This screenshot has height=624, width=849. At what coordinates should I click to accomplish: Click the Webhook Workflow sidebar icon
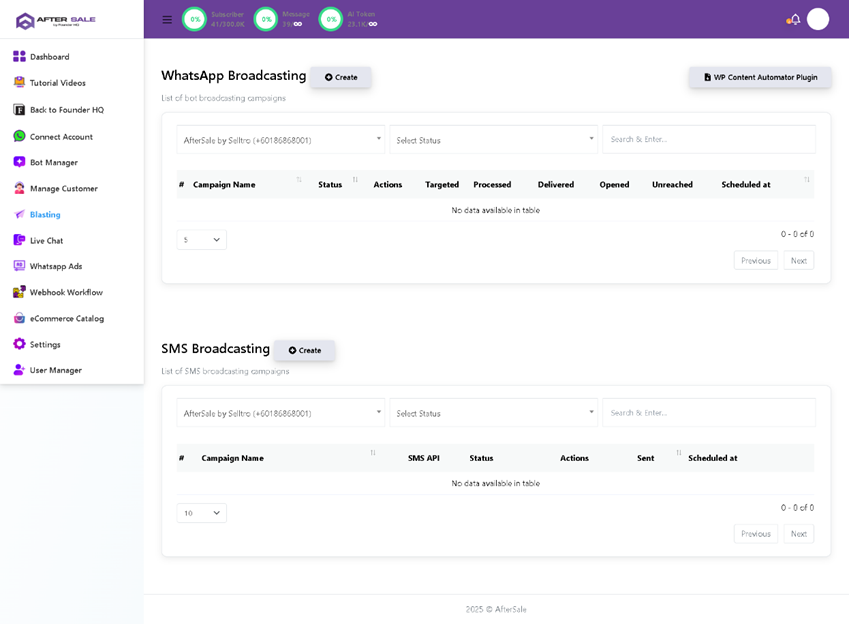(19, 292)
